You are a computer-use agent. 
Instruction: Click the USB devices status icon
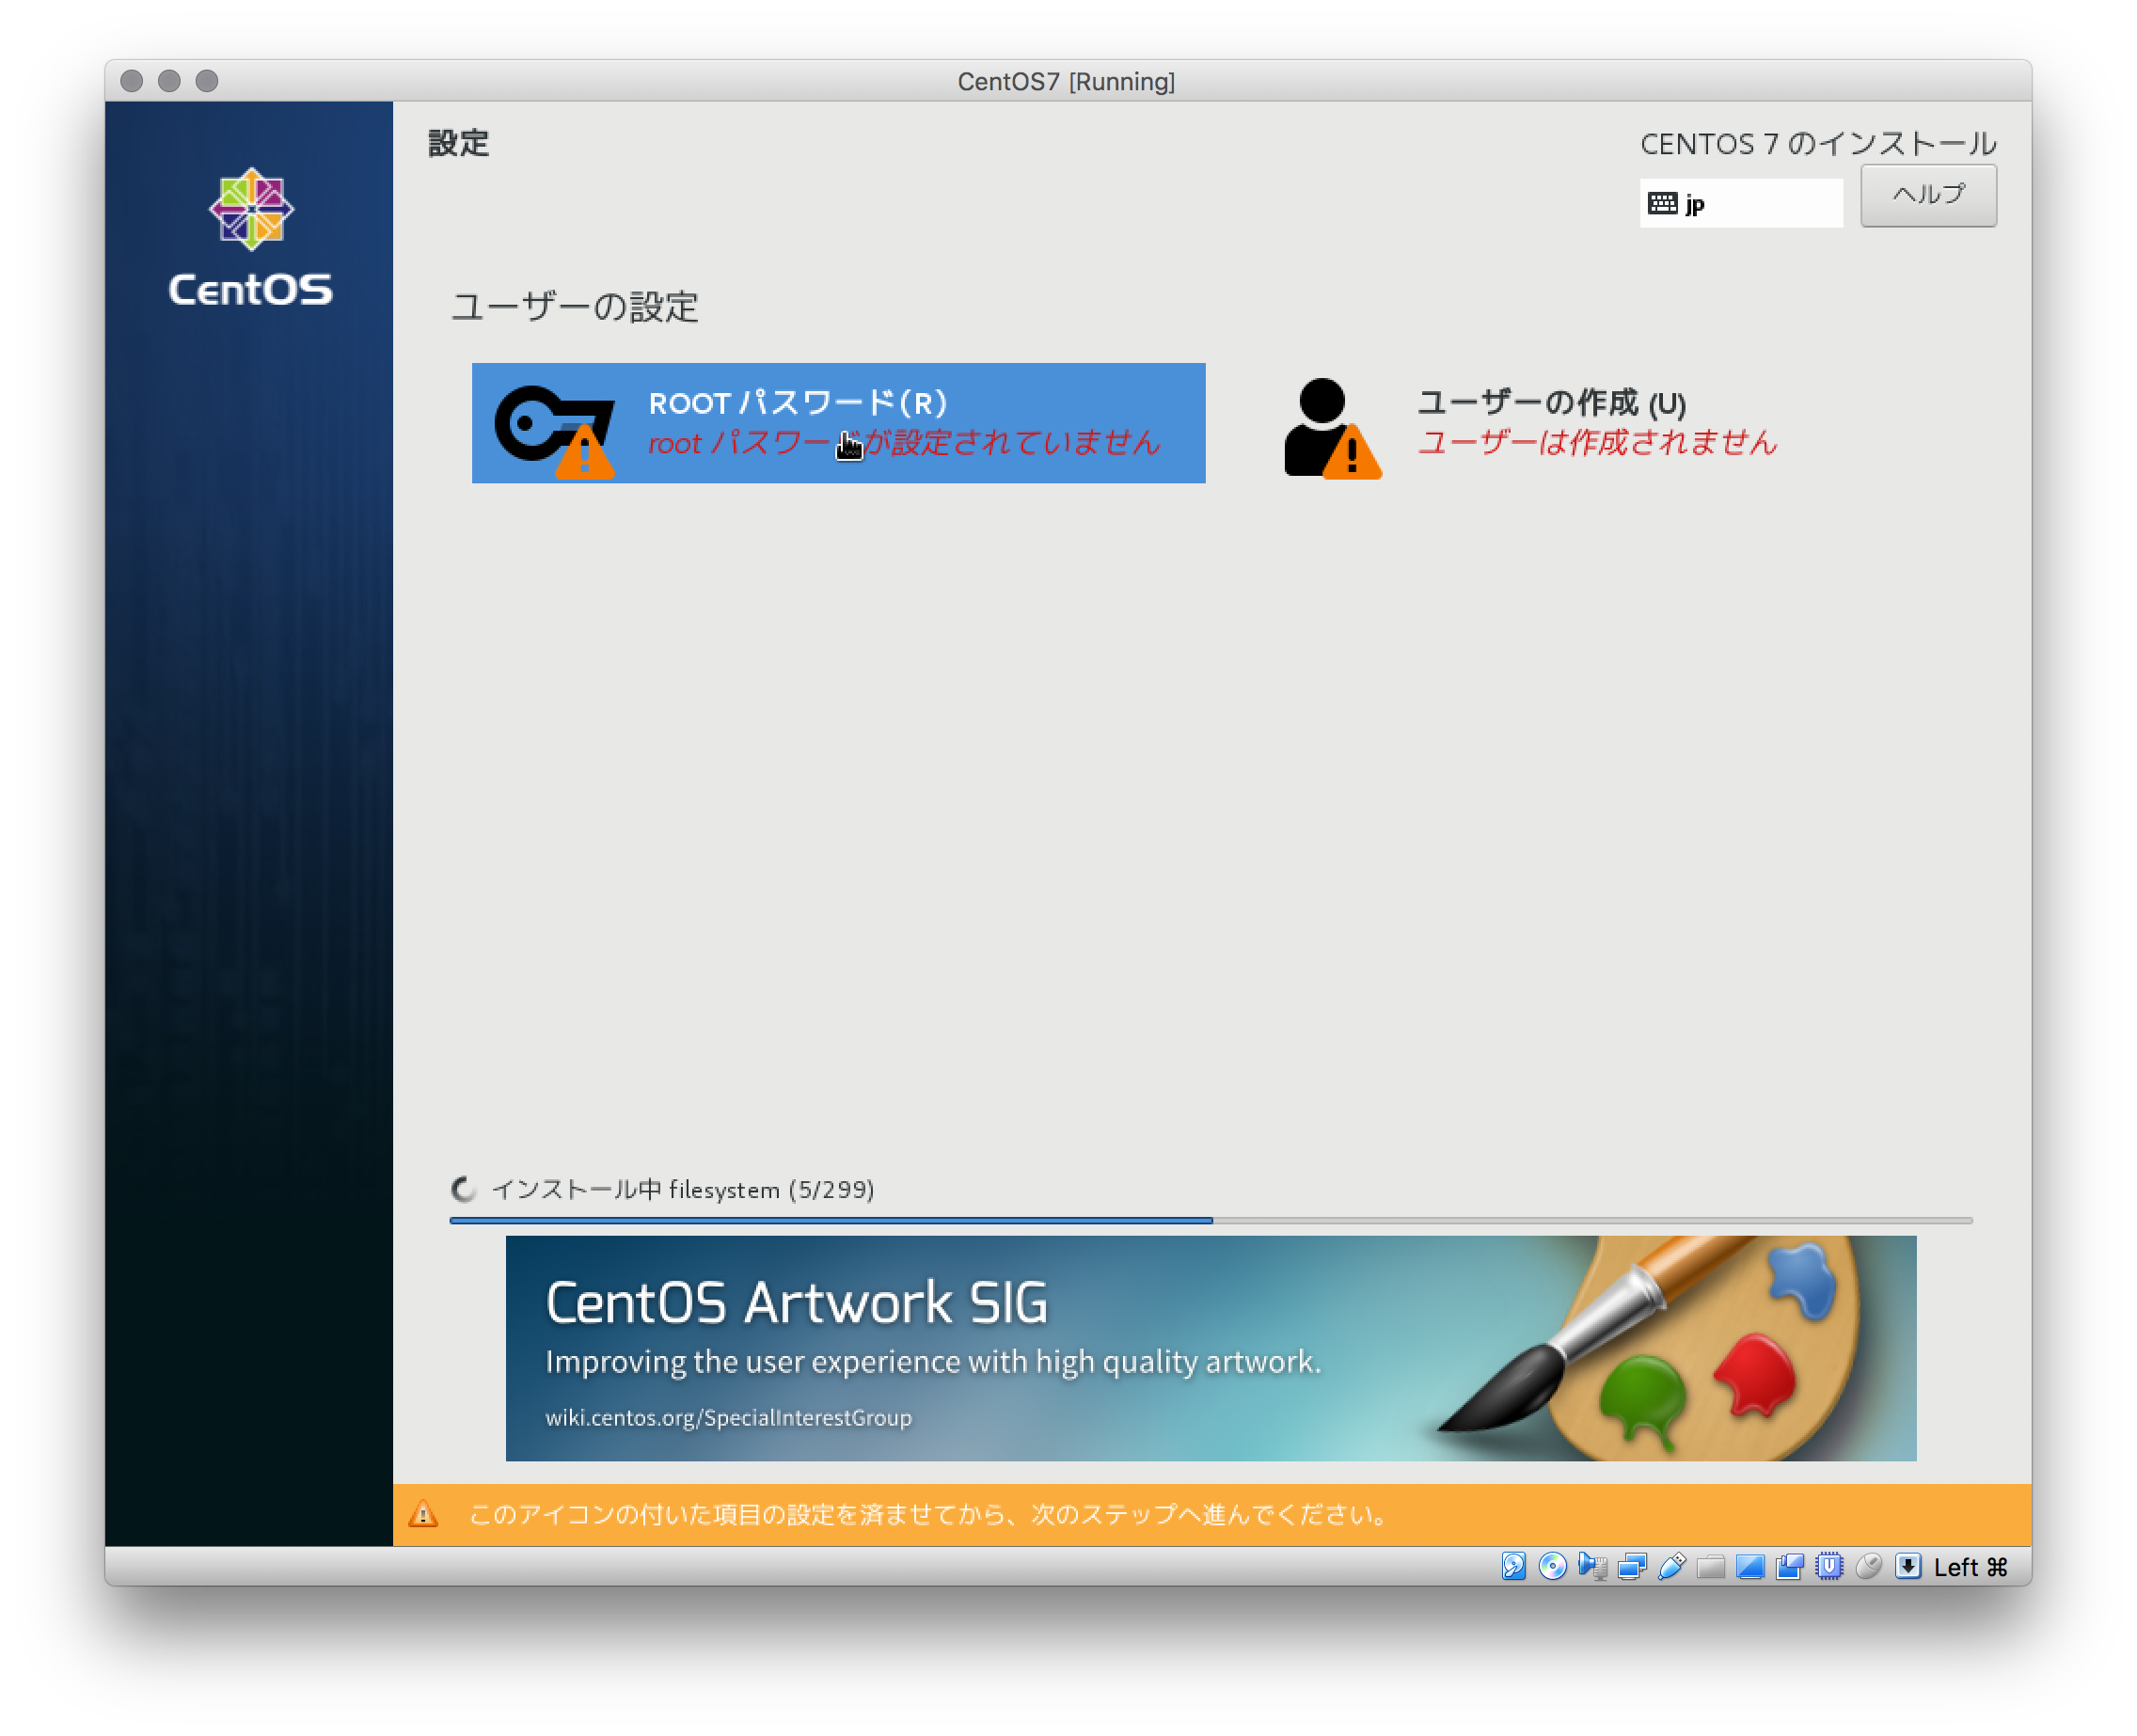pos(1670,1567)
